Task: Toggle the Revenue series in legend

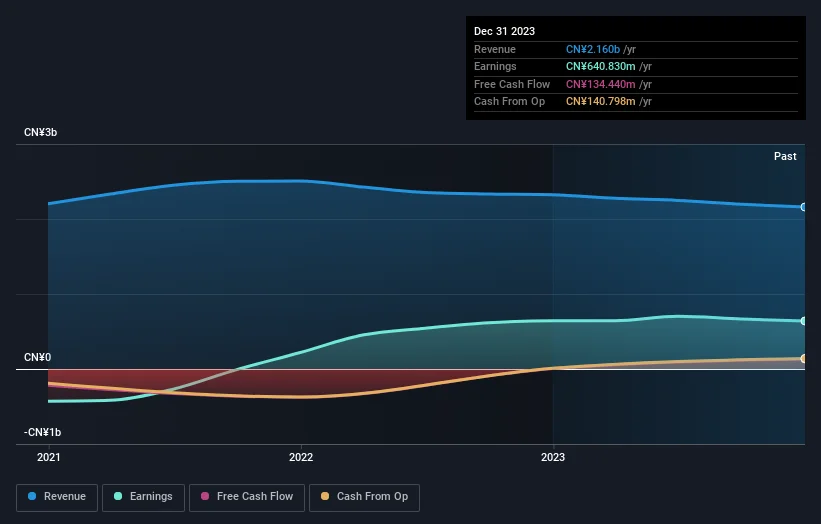Action: click(x=57, y=497)
